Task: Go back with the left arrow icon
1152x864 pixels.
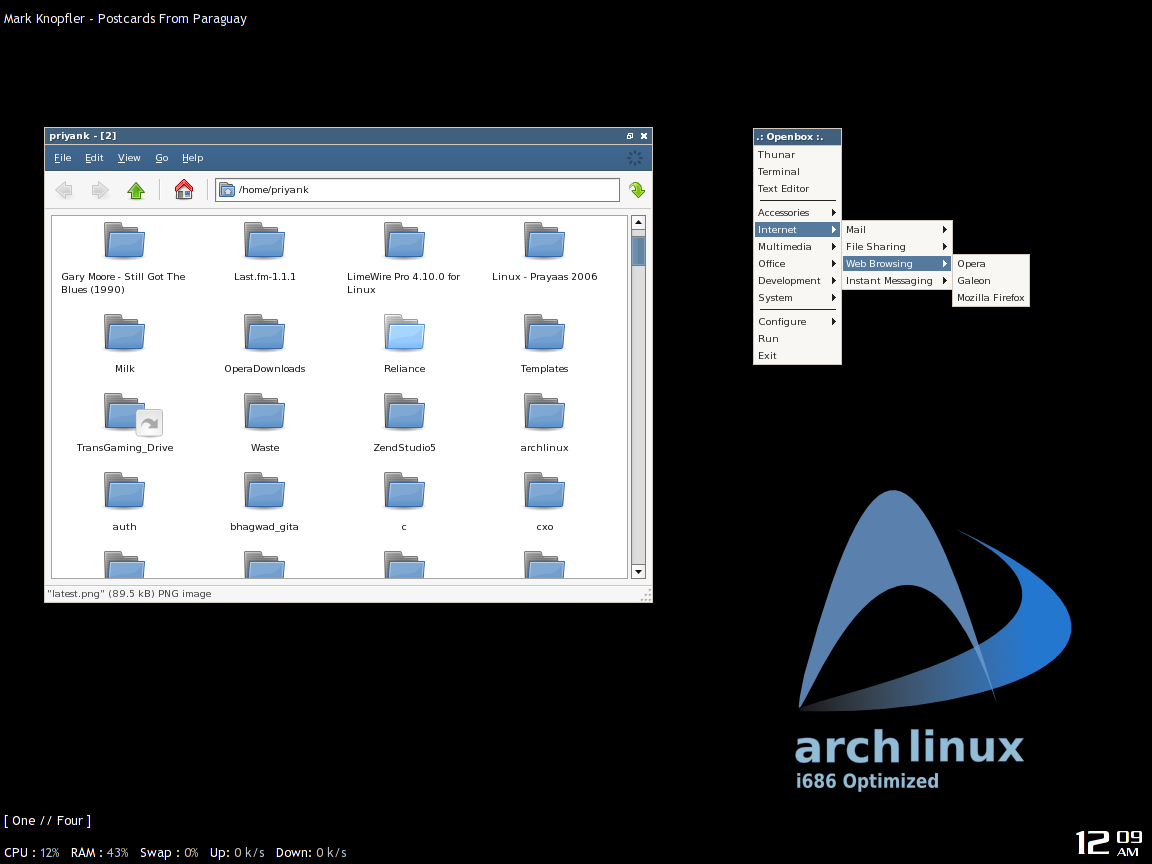Action: 64,190
